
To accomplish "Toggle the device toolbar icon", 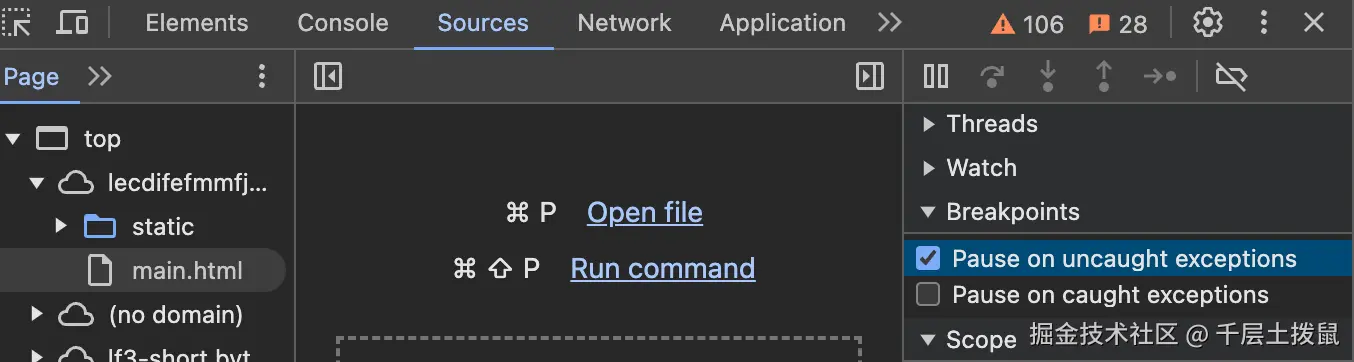I will [x=72, y=22].
